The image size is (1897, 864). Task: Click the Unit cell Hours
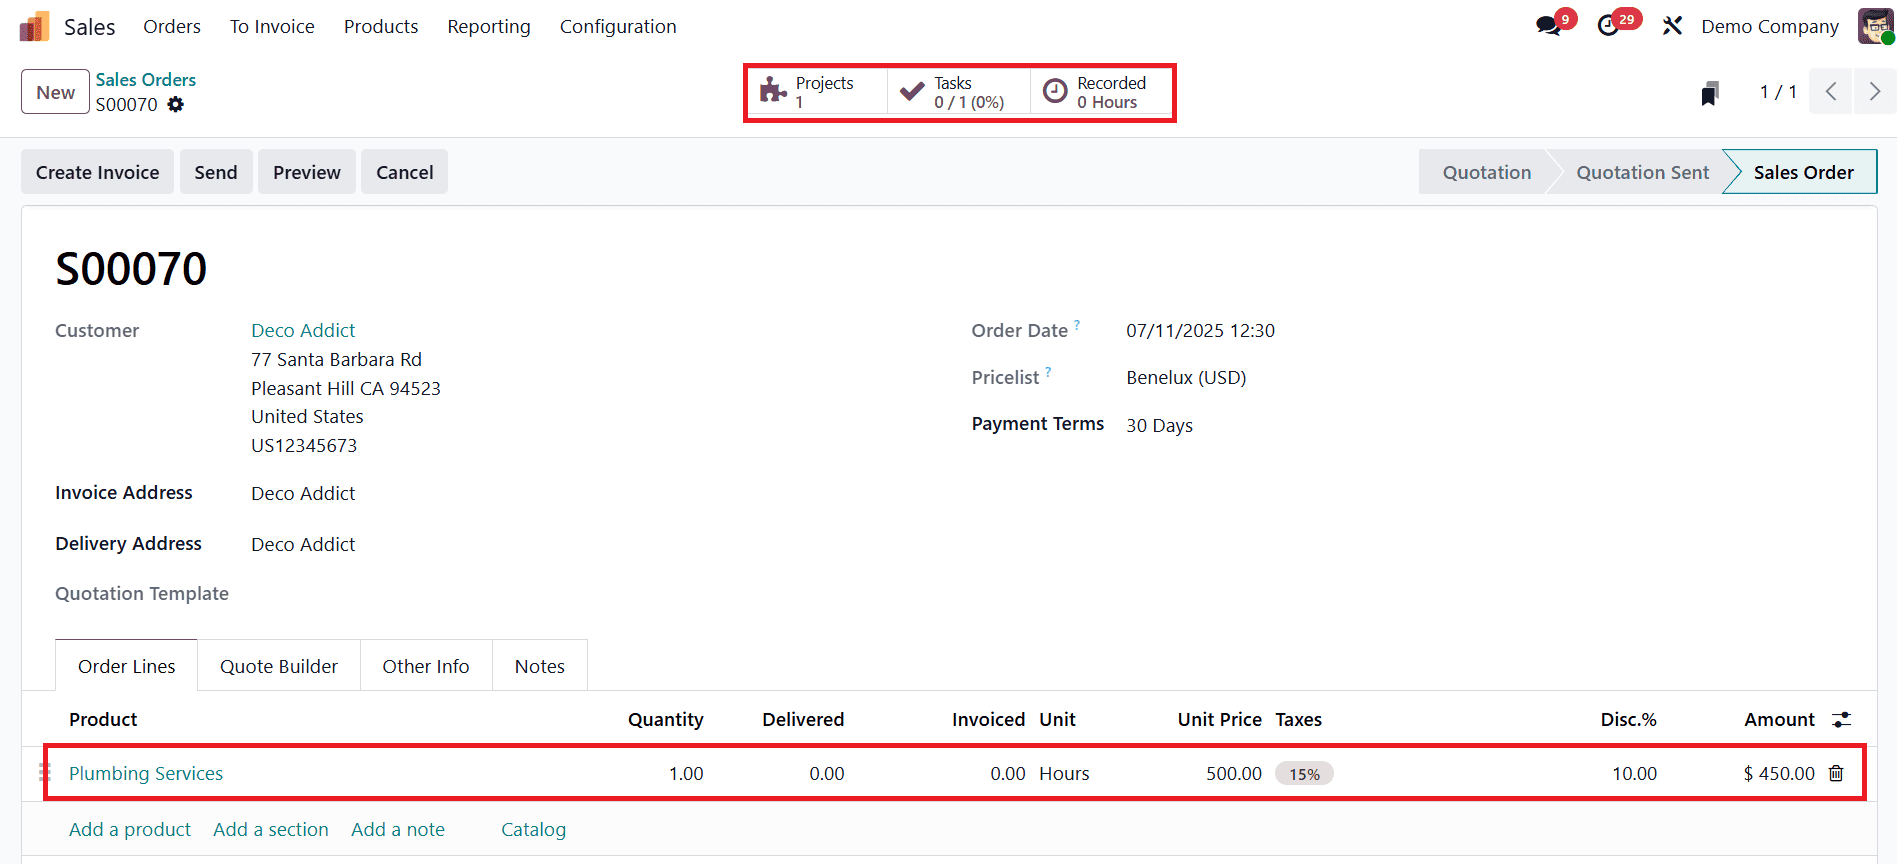1064,773
